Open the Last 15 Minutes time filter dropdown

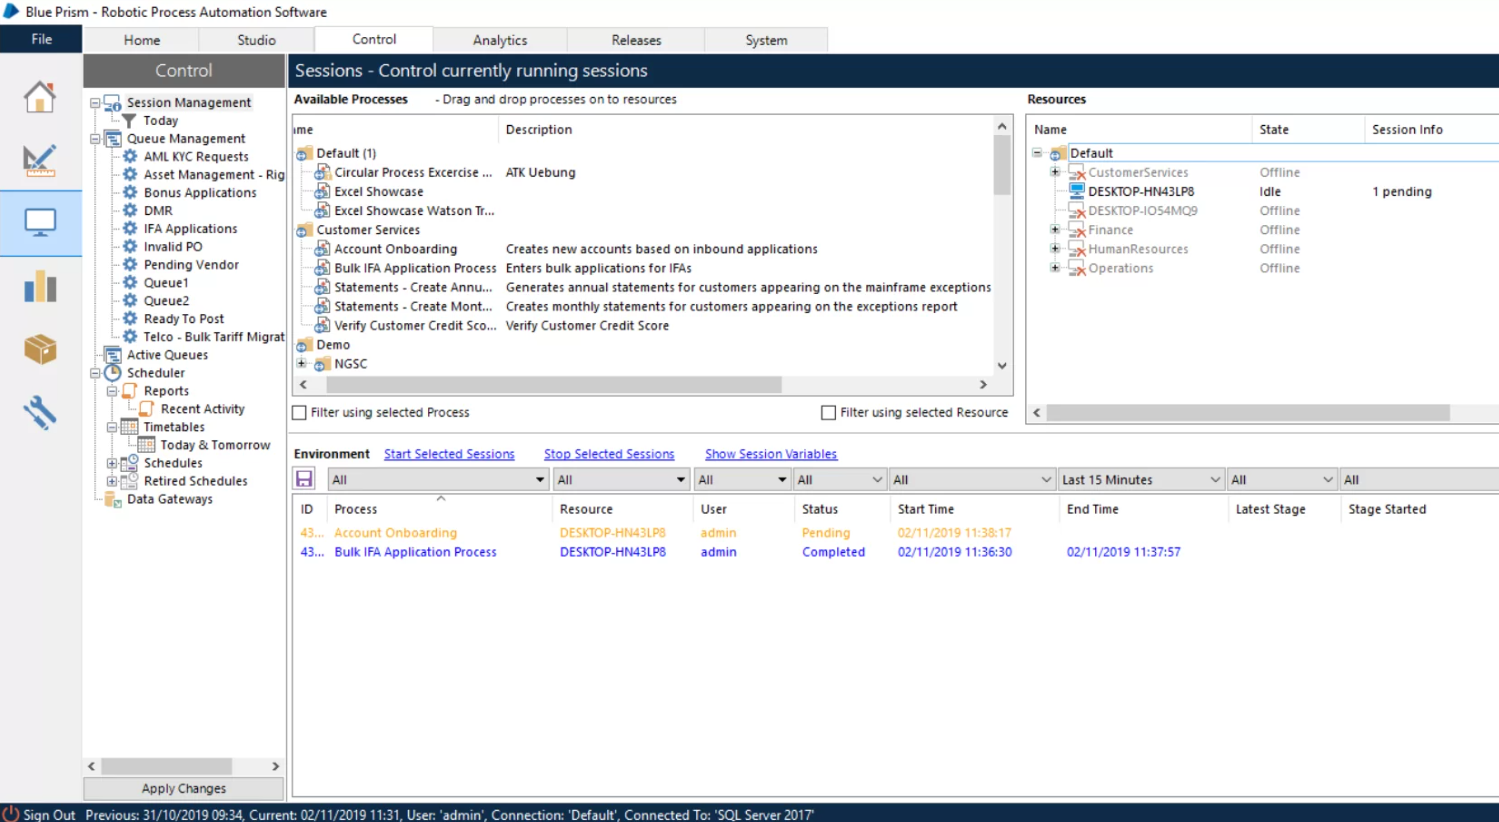pos(1141,480)
